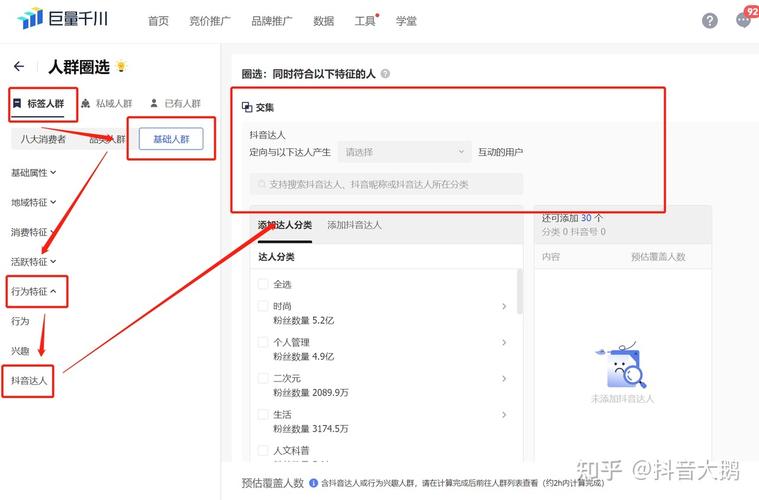Viewport: 759px width, 500px height.
Task: Open 竞价推广 in top navigation
Action: click(210, 21)
